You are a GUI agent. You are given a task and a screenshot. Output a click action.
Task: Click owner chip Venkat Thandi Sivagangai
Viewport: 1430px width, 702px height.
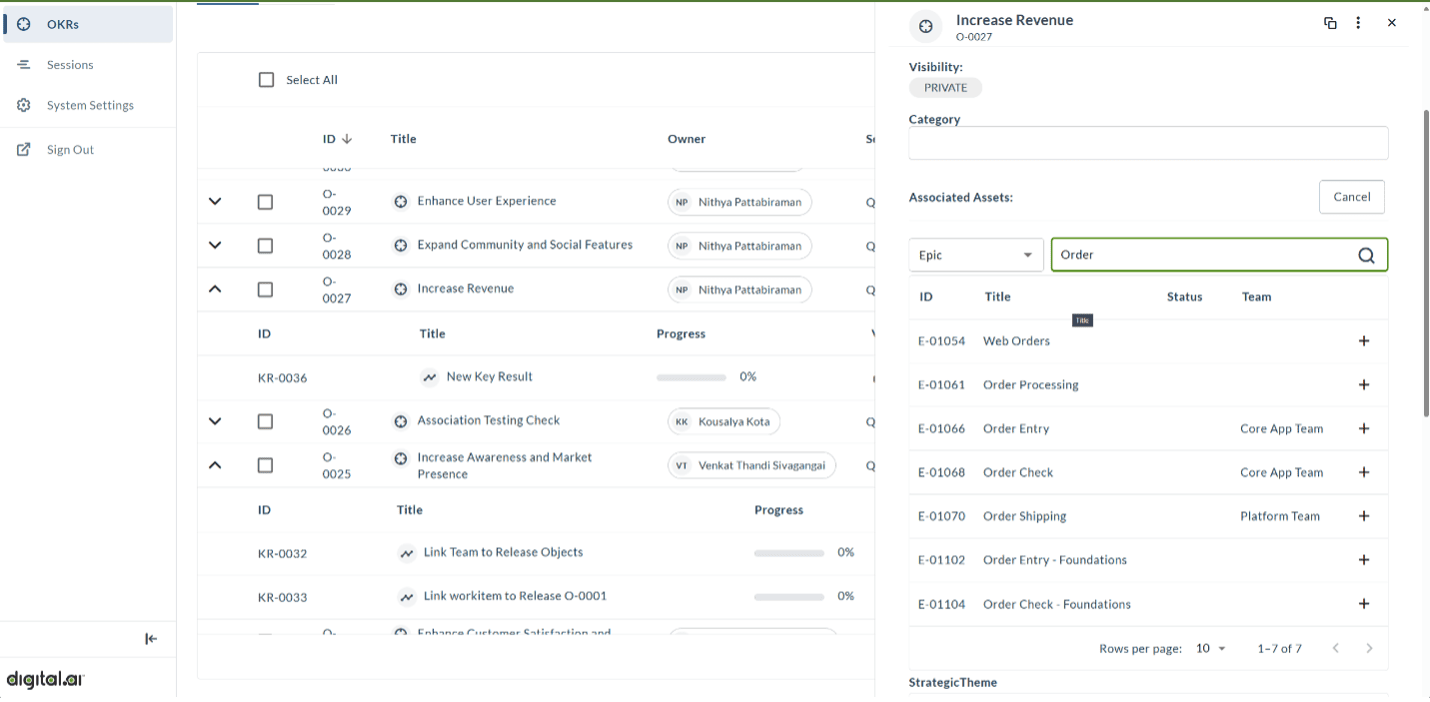coord(752,466)
